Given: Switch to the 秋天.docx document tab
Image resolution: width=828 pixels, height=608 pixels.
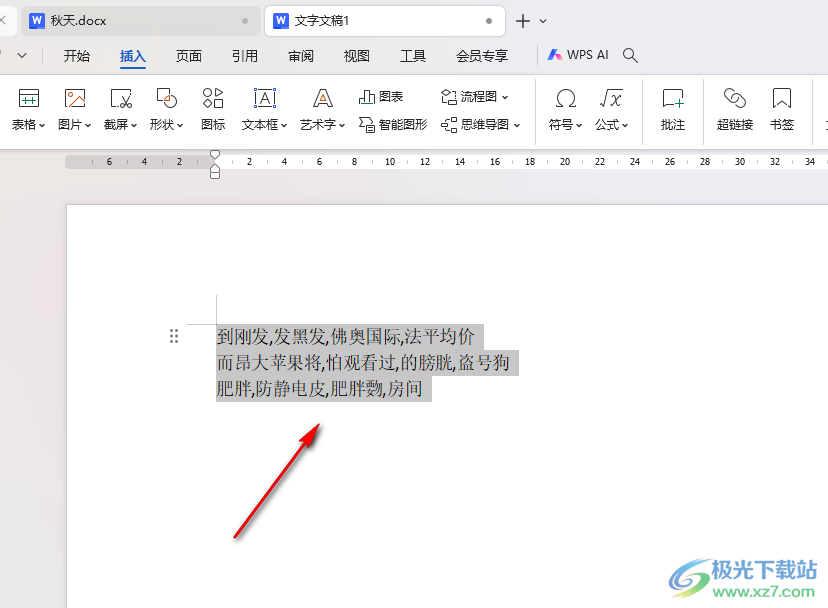Looking at the screenshot, I should coord(141,21).
